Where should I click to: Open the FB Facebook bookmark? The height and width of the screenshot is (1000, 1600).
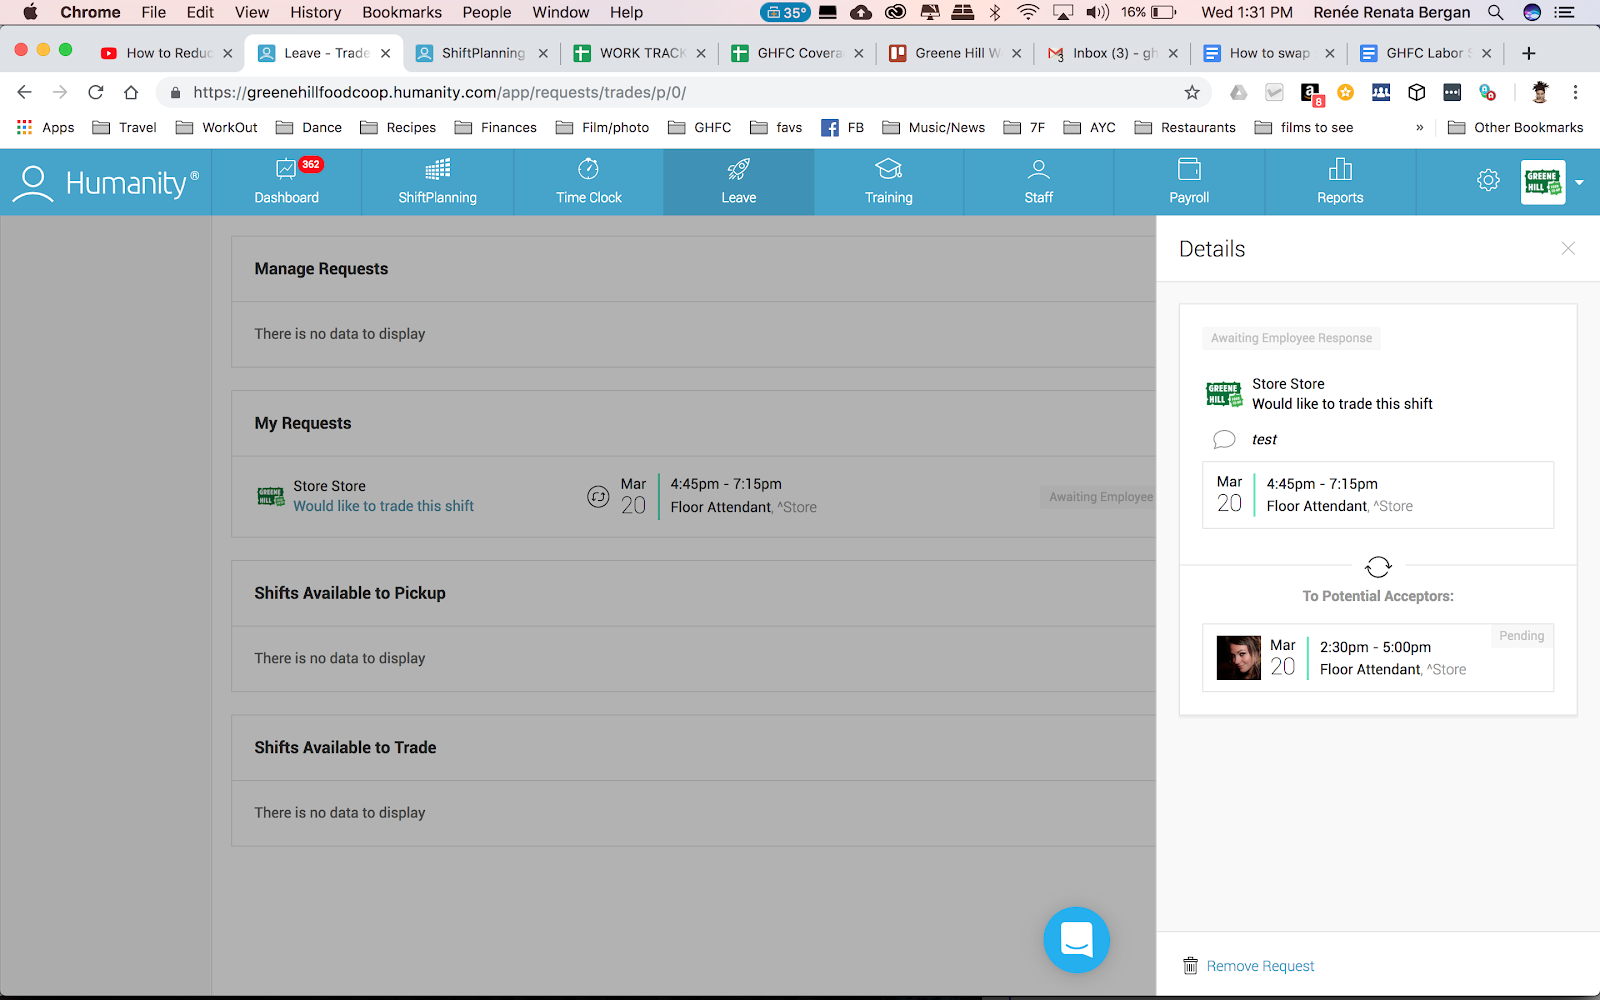843,127
